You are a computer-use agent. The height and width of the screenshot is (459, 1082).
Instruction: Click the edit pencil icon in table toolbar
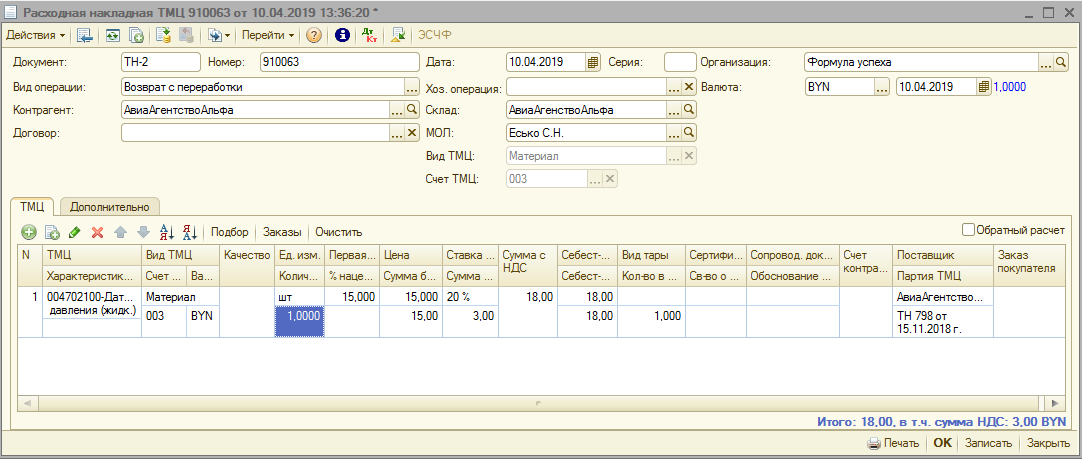point(75,232)
